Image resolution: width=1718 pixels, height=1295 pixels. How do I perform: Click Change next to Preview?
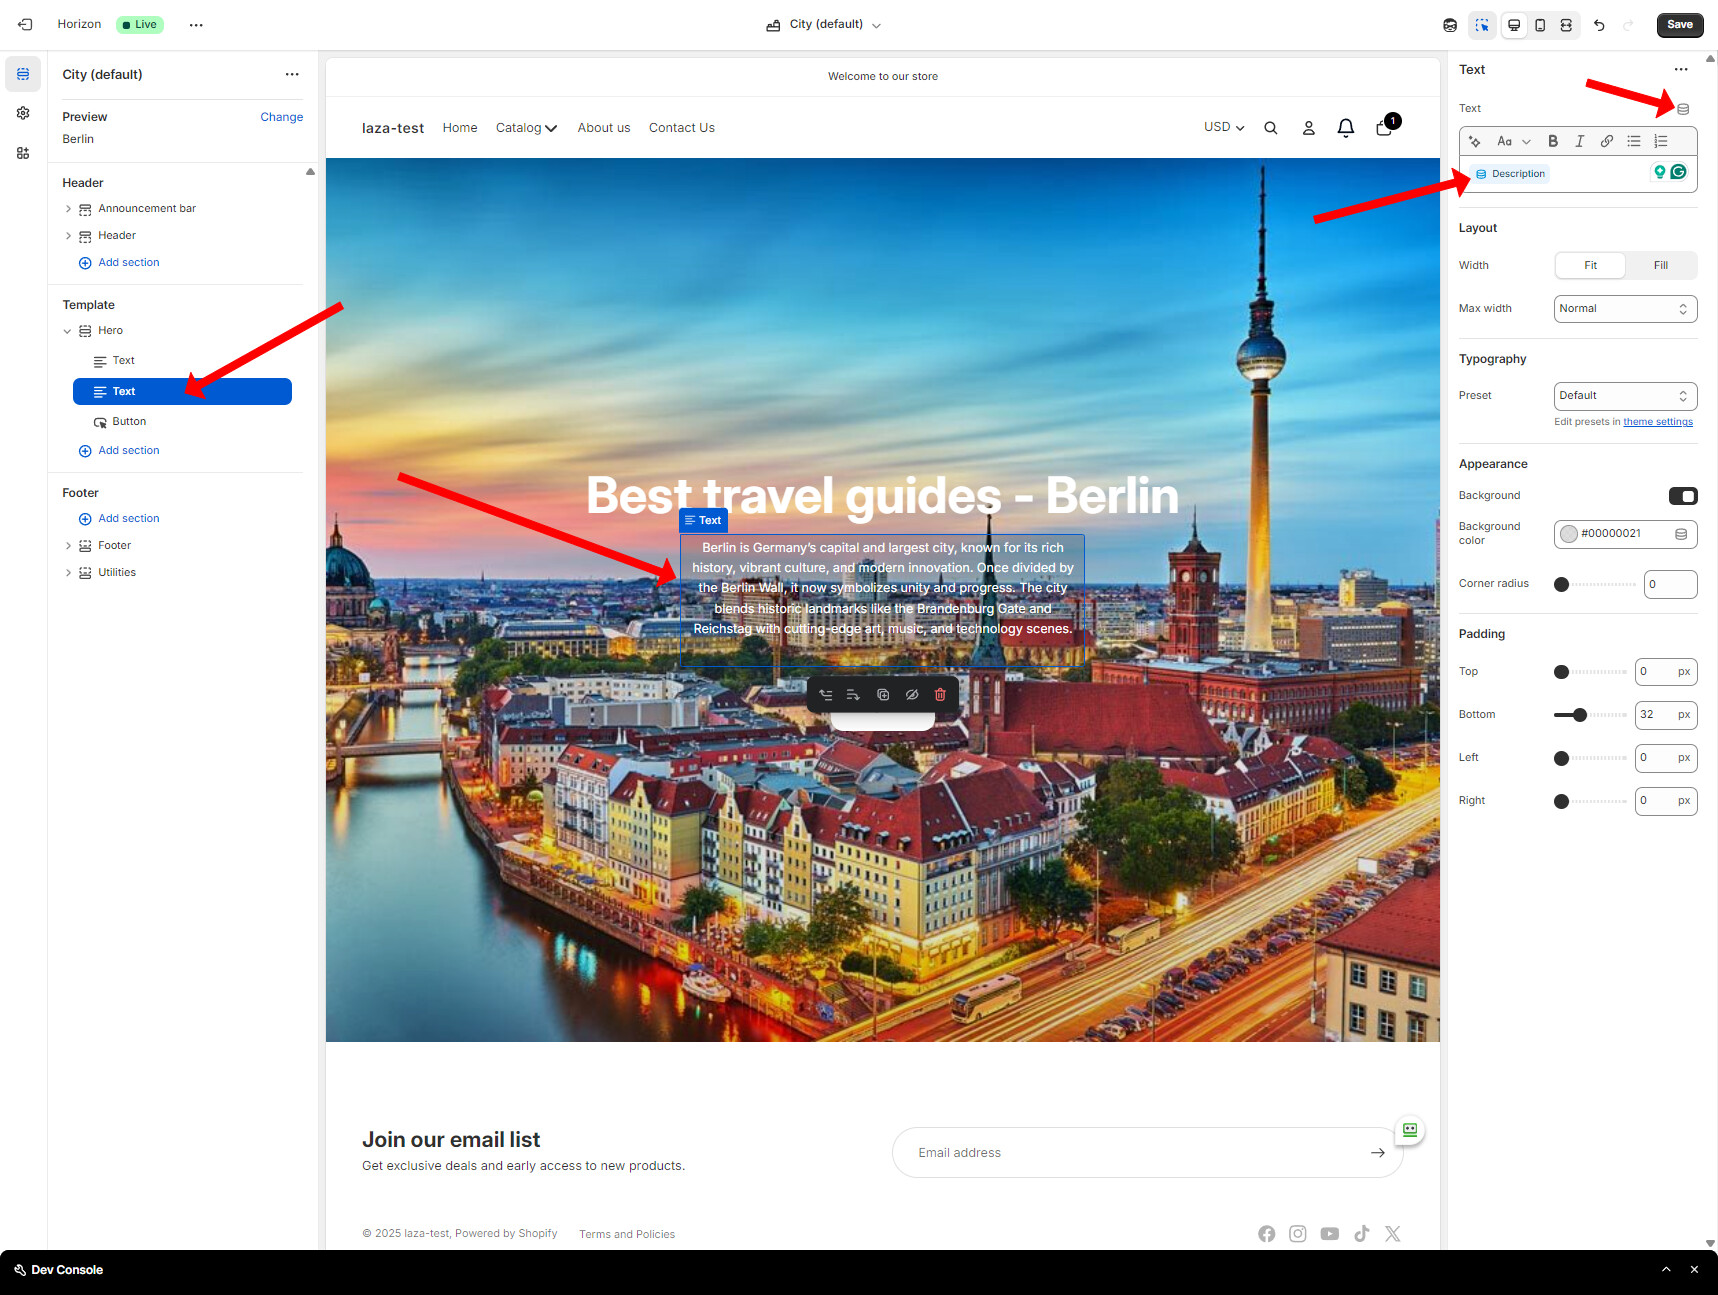point(281,117)
